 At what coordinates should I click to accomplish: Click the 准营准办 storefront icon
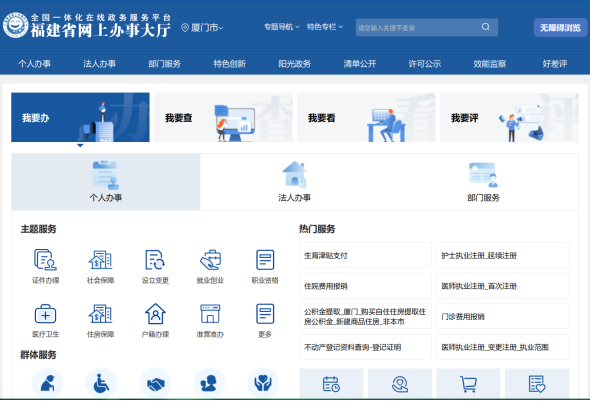210,314
